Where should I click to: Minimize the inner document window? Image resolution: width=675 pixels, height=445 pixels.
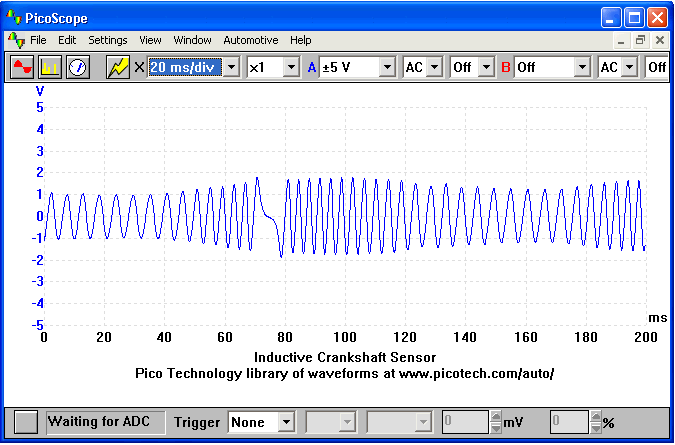tap(621, 41)
